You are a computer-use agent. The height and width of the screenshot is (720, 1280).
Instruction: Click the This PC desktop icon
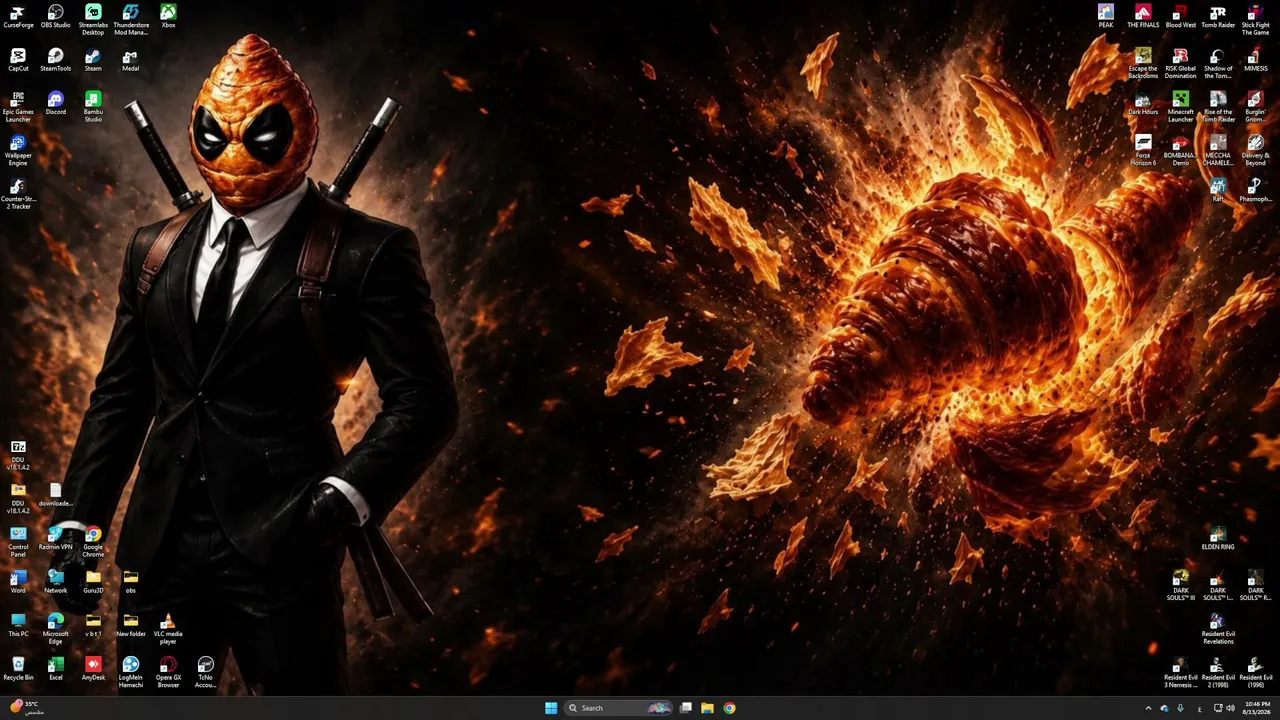pos(18,626)
